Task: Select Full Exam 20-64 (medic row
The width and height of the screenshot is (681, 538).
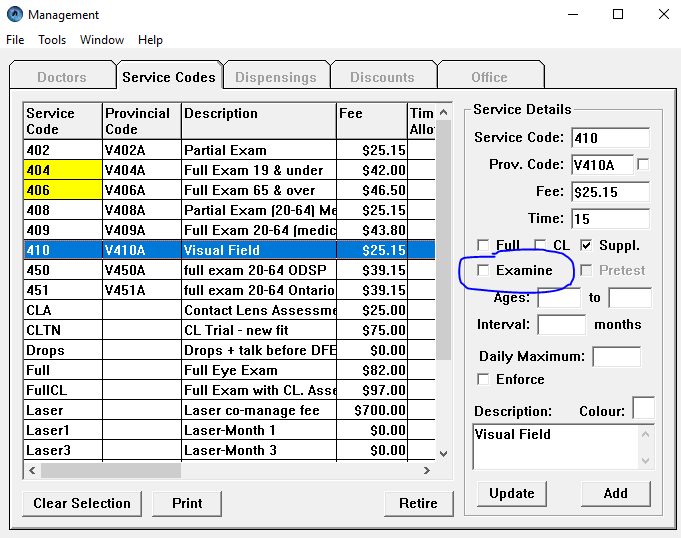Action: click(x=229, y=230)
